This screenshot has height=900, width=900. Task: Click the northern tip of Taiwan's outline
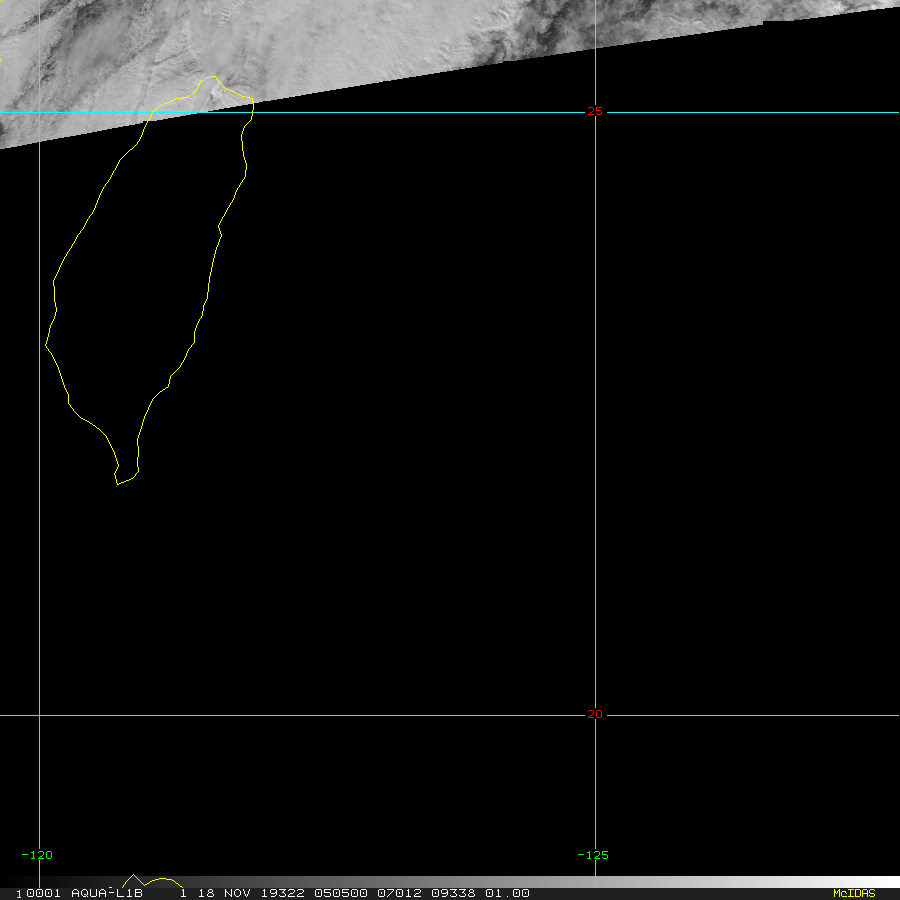[213, 77]
